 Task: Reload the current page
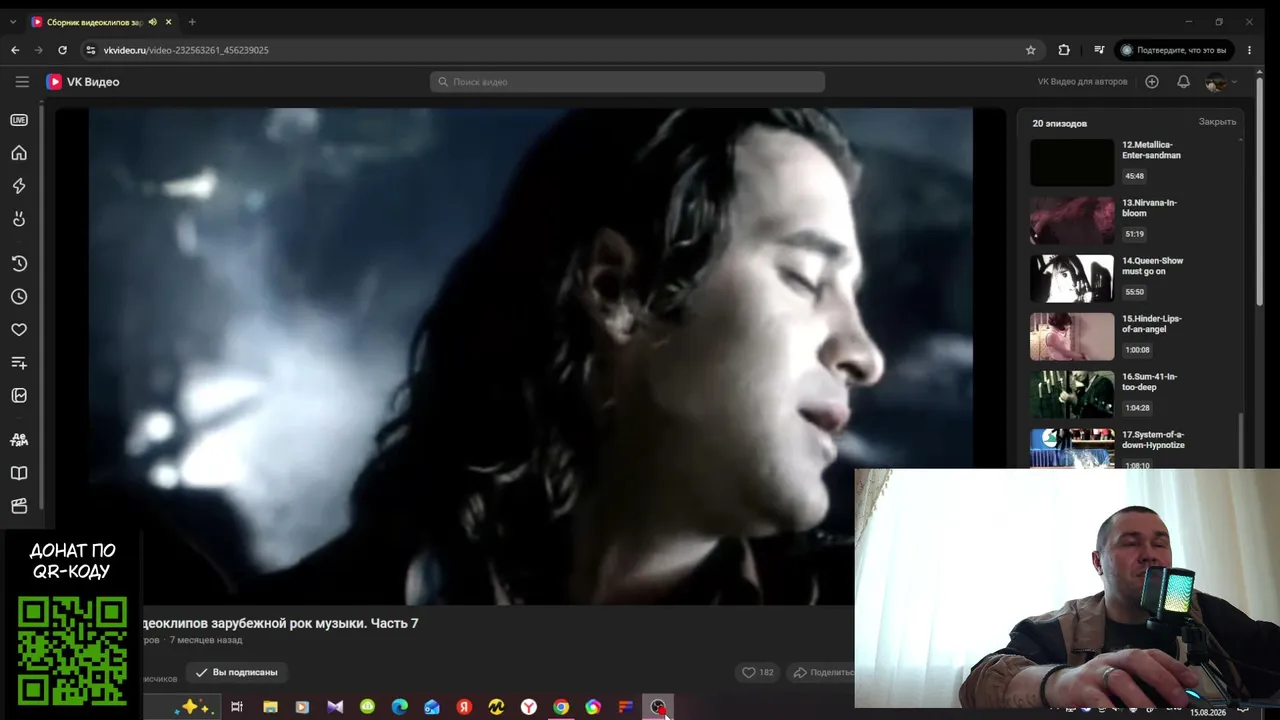pyautogui.click(x=63, y=50)
